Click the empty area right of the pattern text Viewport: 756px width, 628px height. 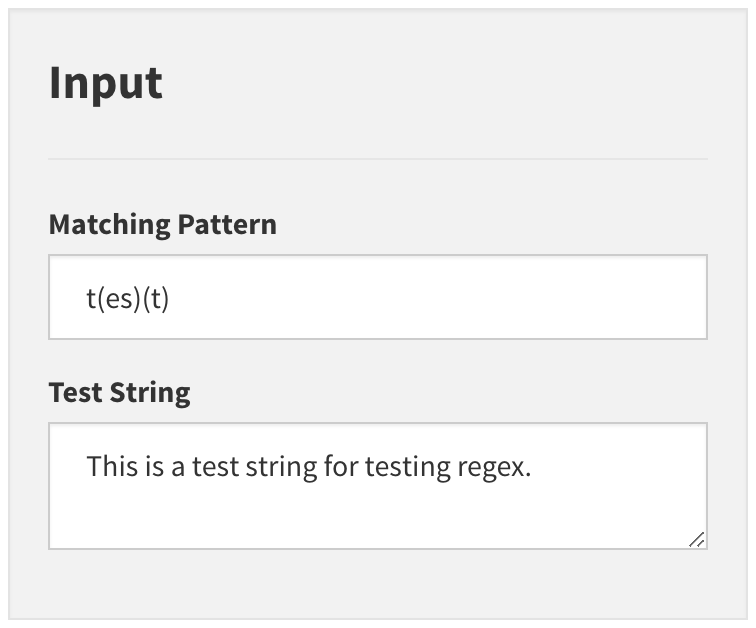click(x=434, y=298)
